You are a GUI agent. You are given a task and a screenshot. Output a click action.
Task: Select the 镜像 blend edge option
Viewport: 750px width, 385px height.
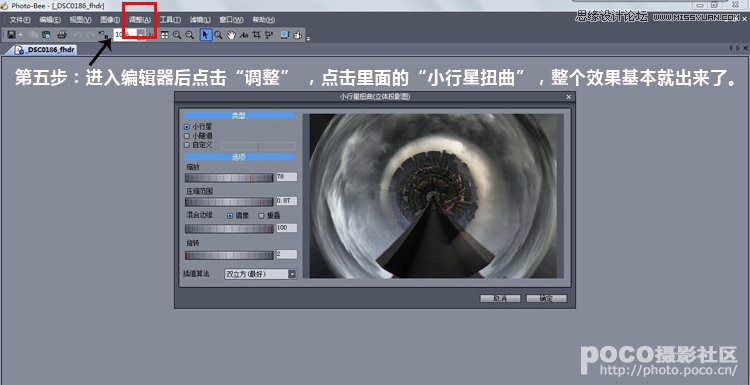click(x=238, y=216)
